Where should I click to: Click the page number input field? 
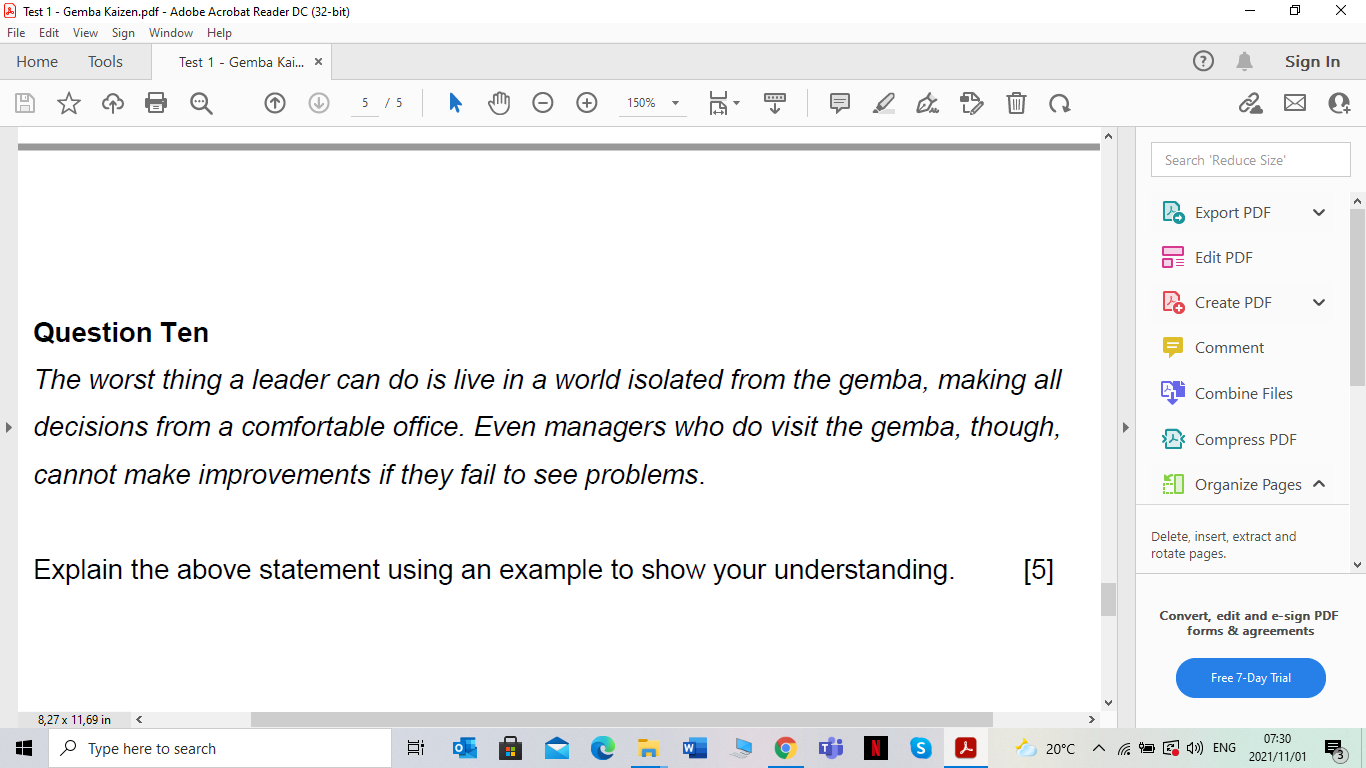365,103
